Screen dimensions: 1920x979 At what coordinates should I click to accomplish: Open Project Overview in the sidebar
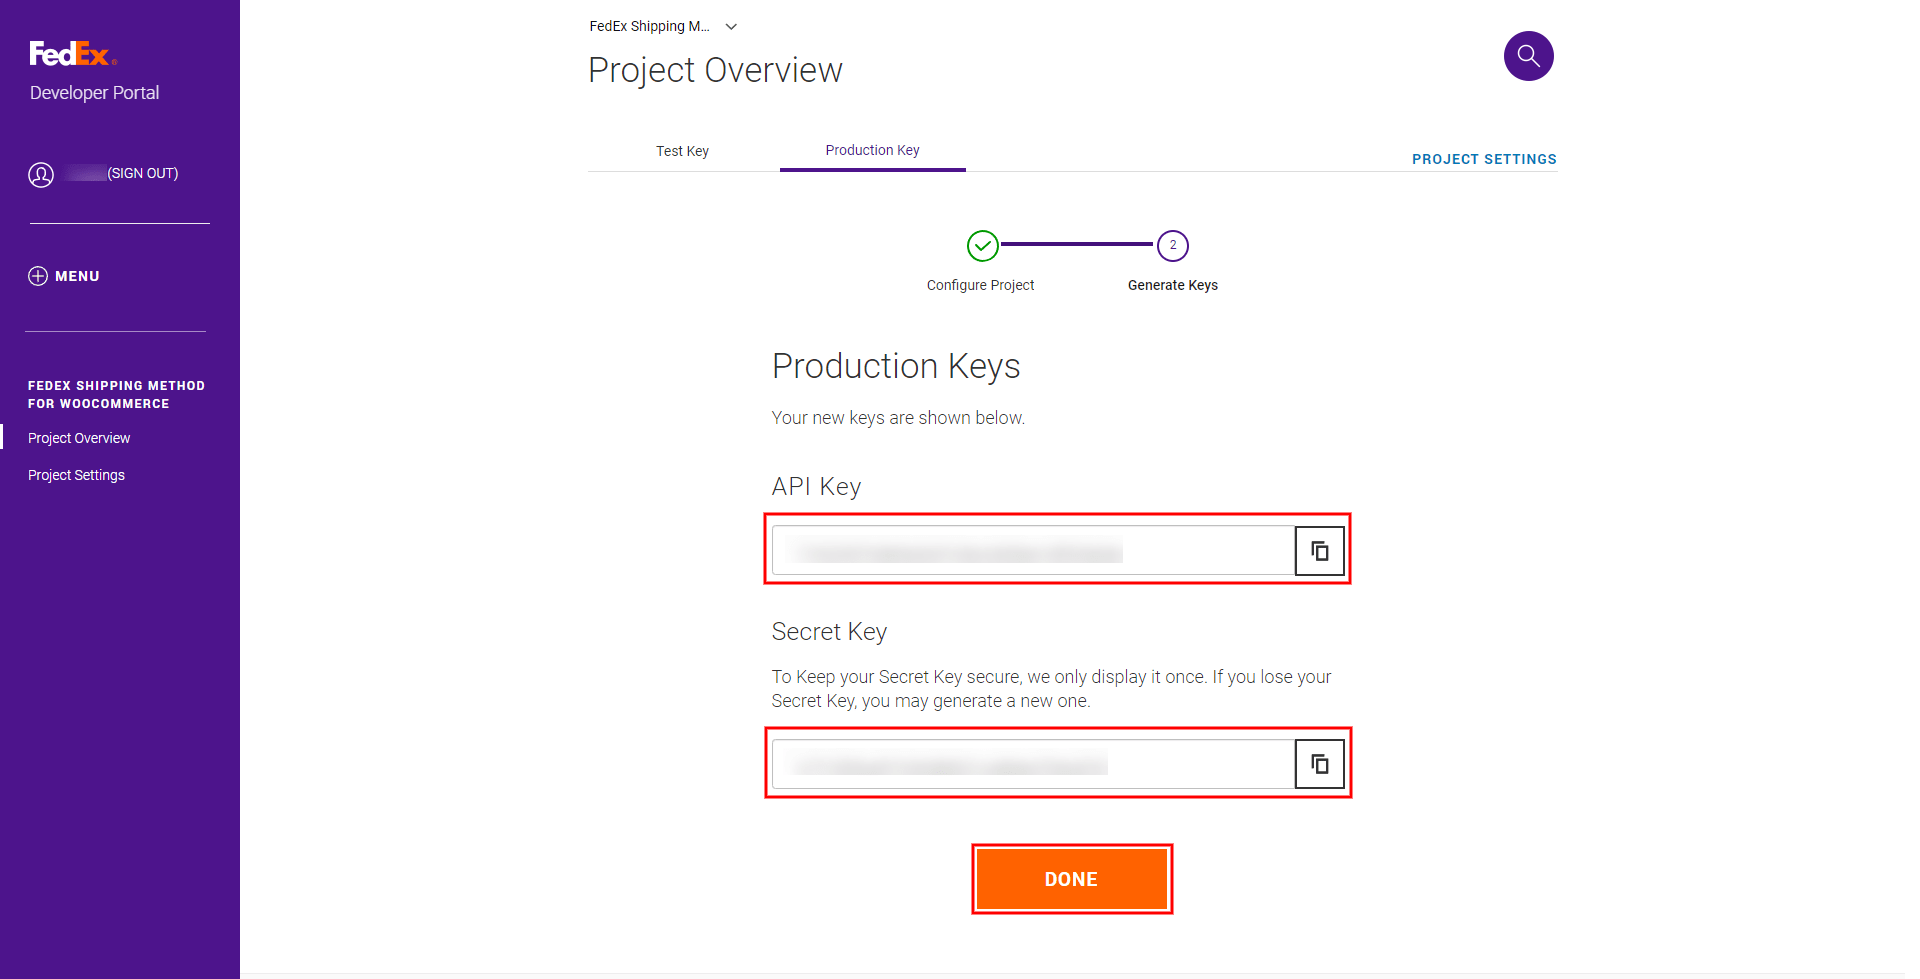pyautogui.click(x=79, y=438)
